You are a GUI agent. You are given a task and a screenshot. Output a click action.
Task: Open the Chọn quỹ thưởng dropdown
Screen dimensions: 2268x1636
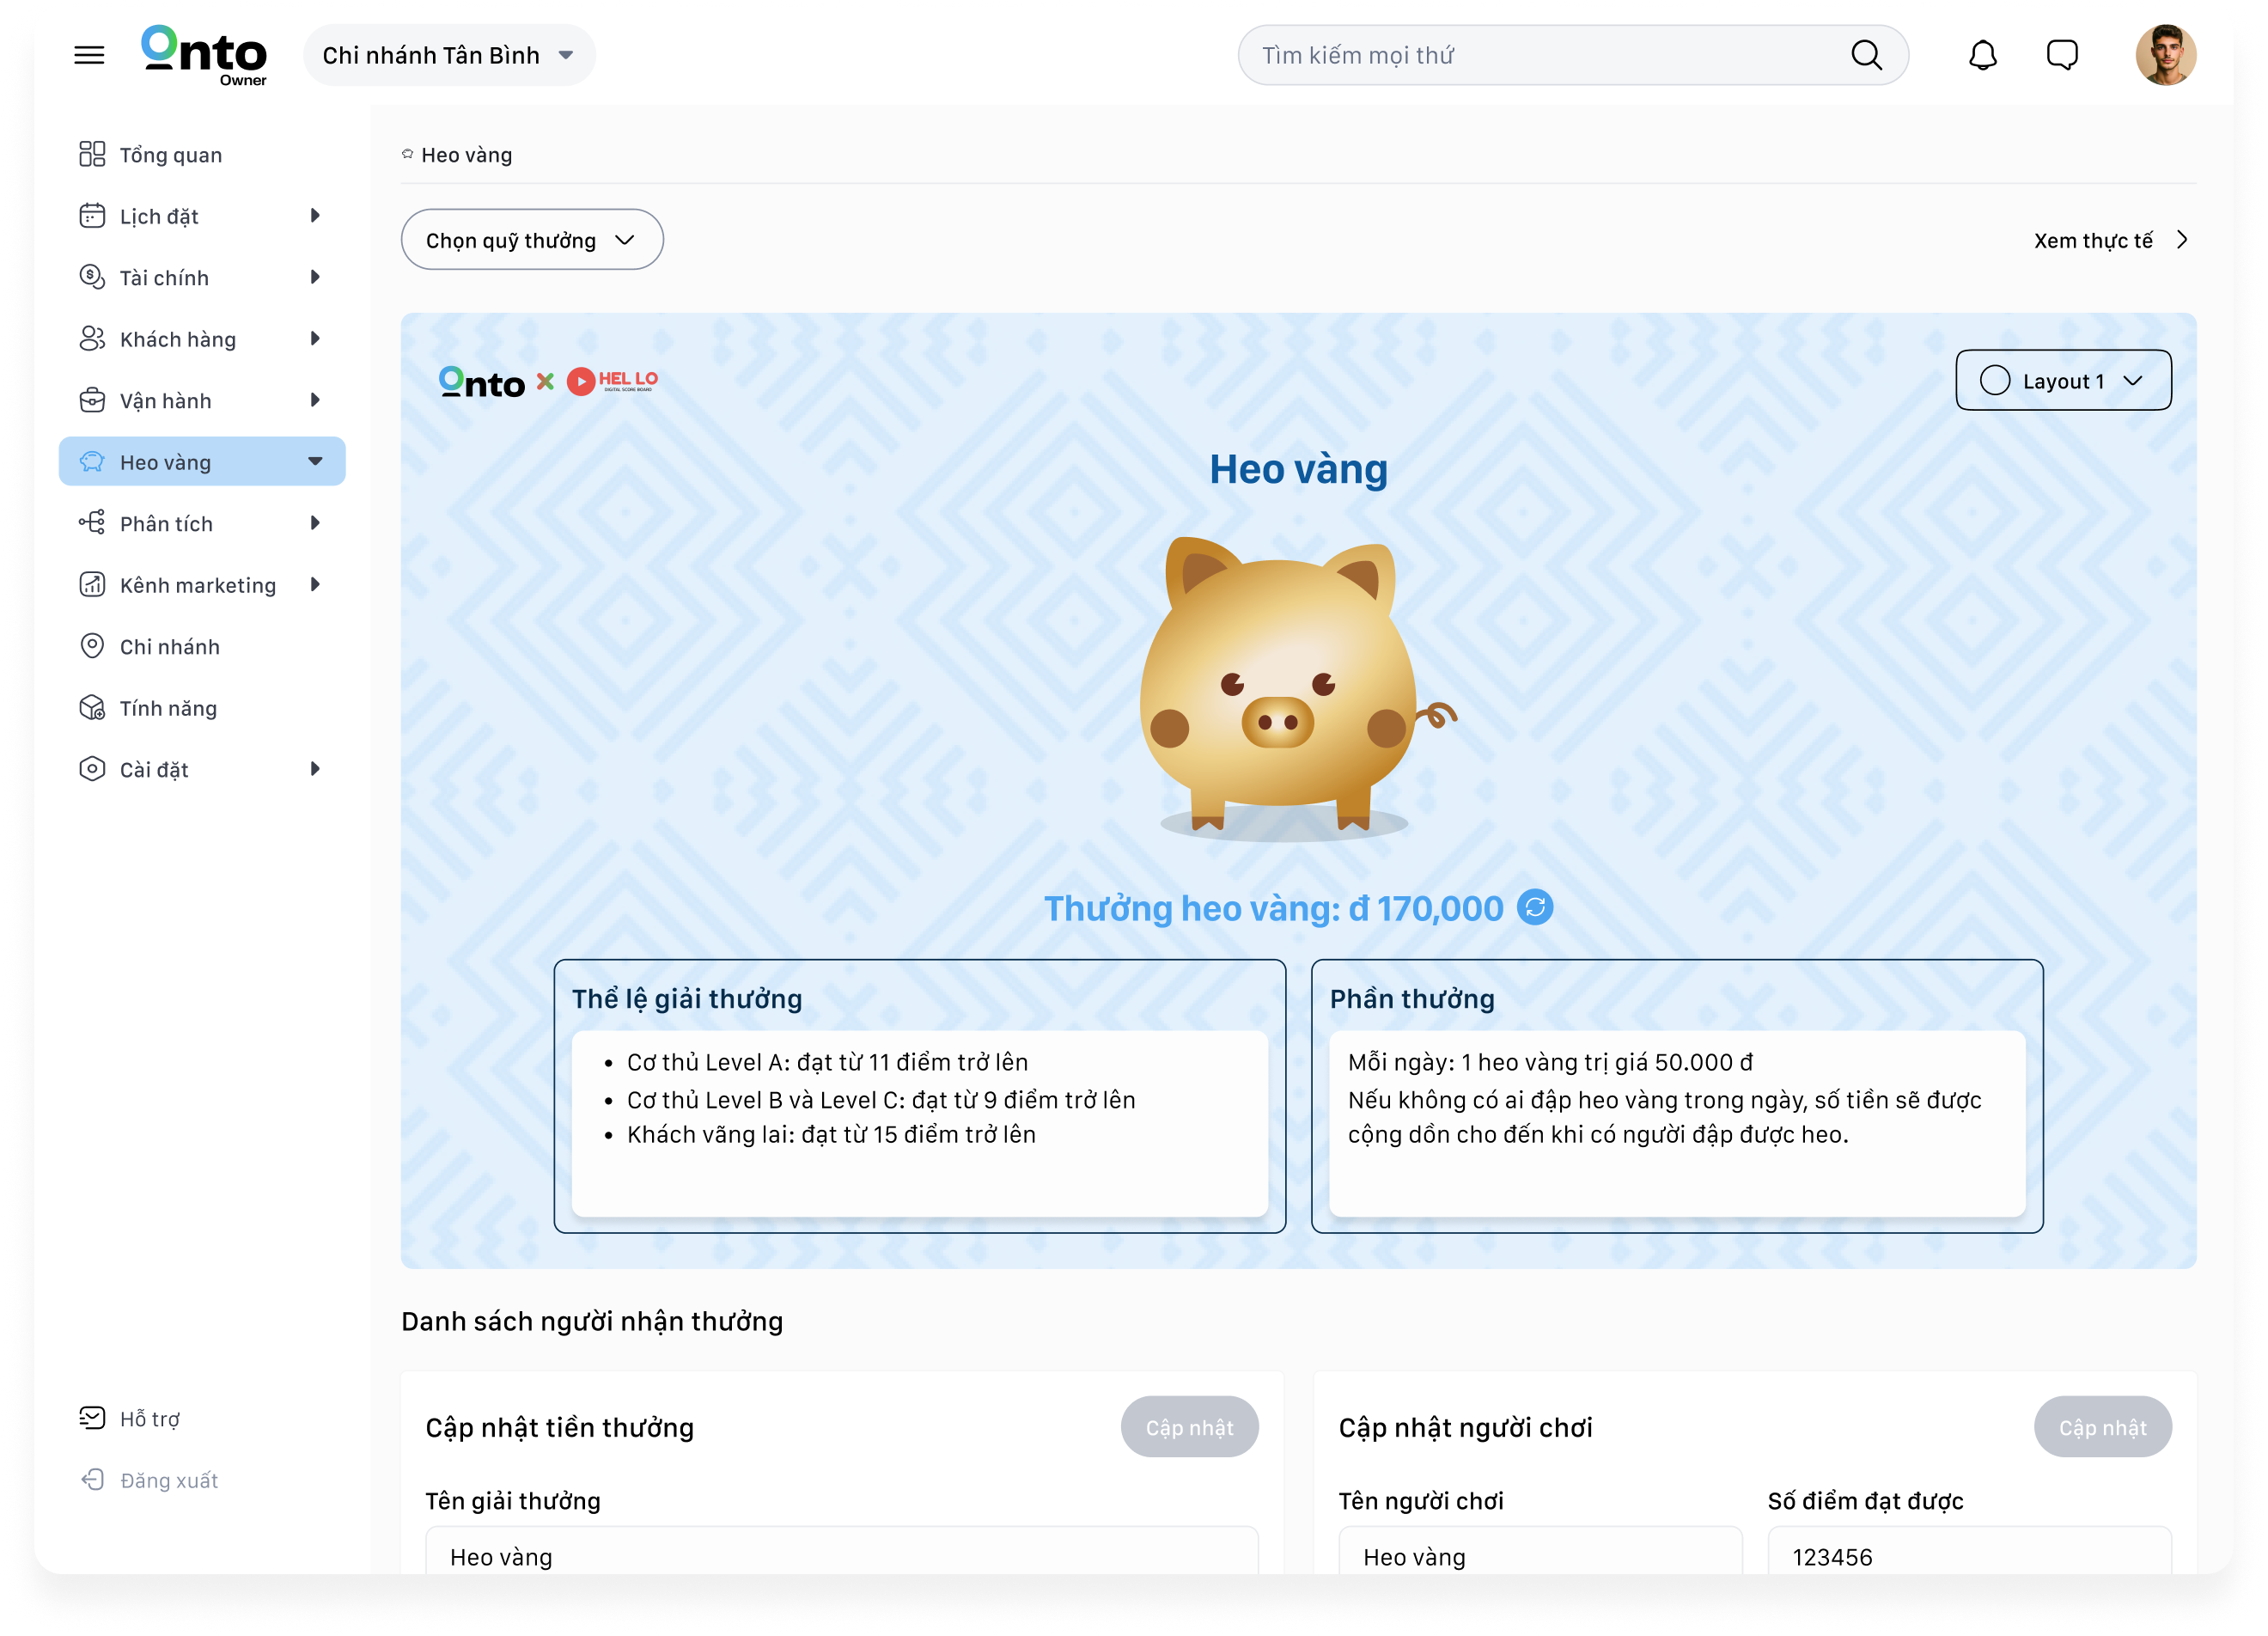531,240
